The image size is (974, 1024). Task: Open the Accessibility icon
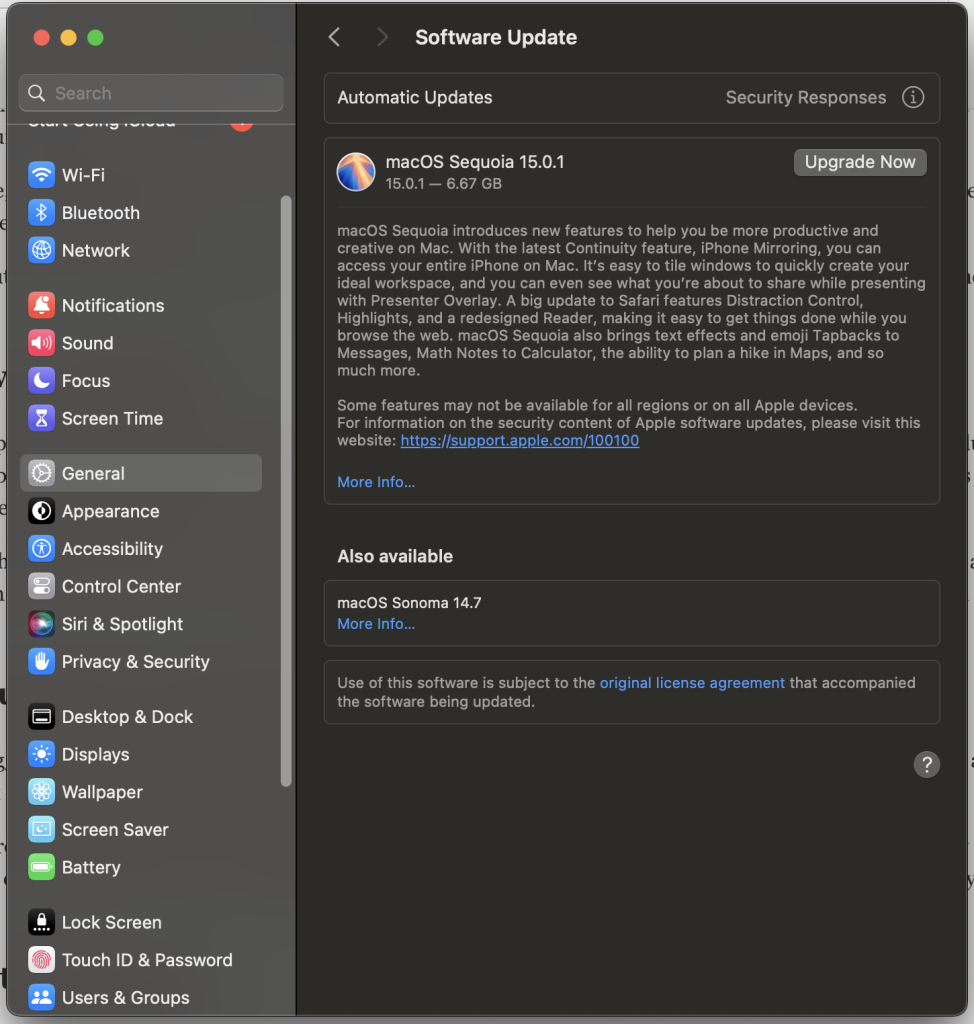tap(41, 549)
